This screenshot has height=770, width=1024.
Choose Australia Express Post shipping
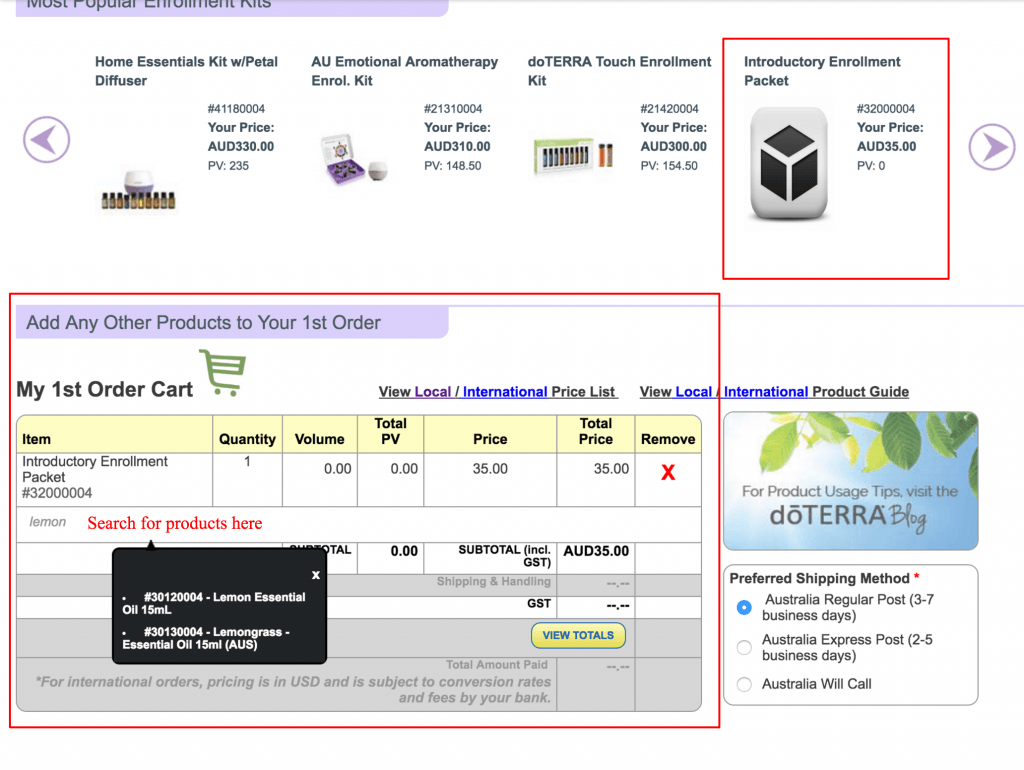tap(744, 647)
